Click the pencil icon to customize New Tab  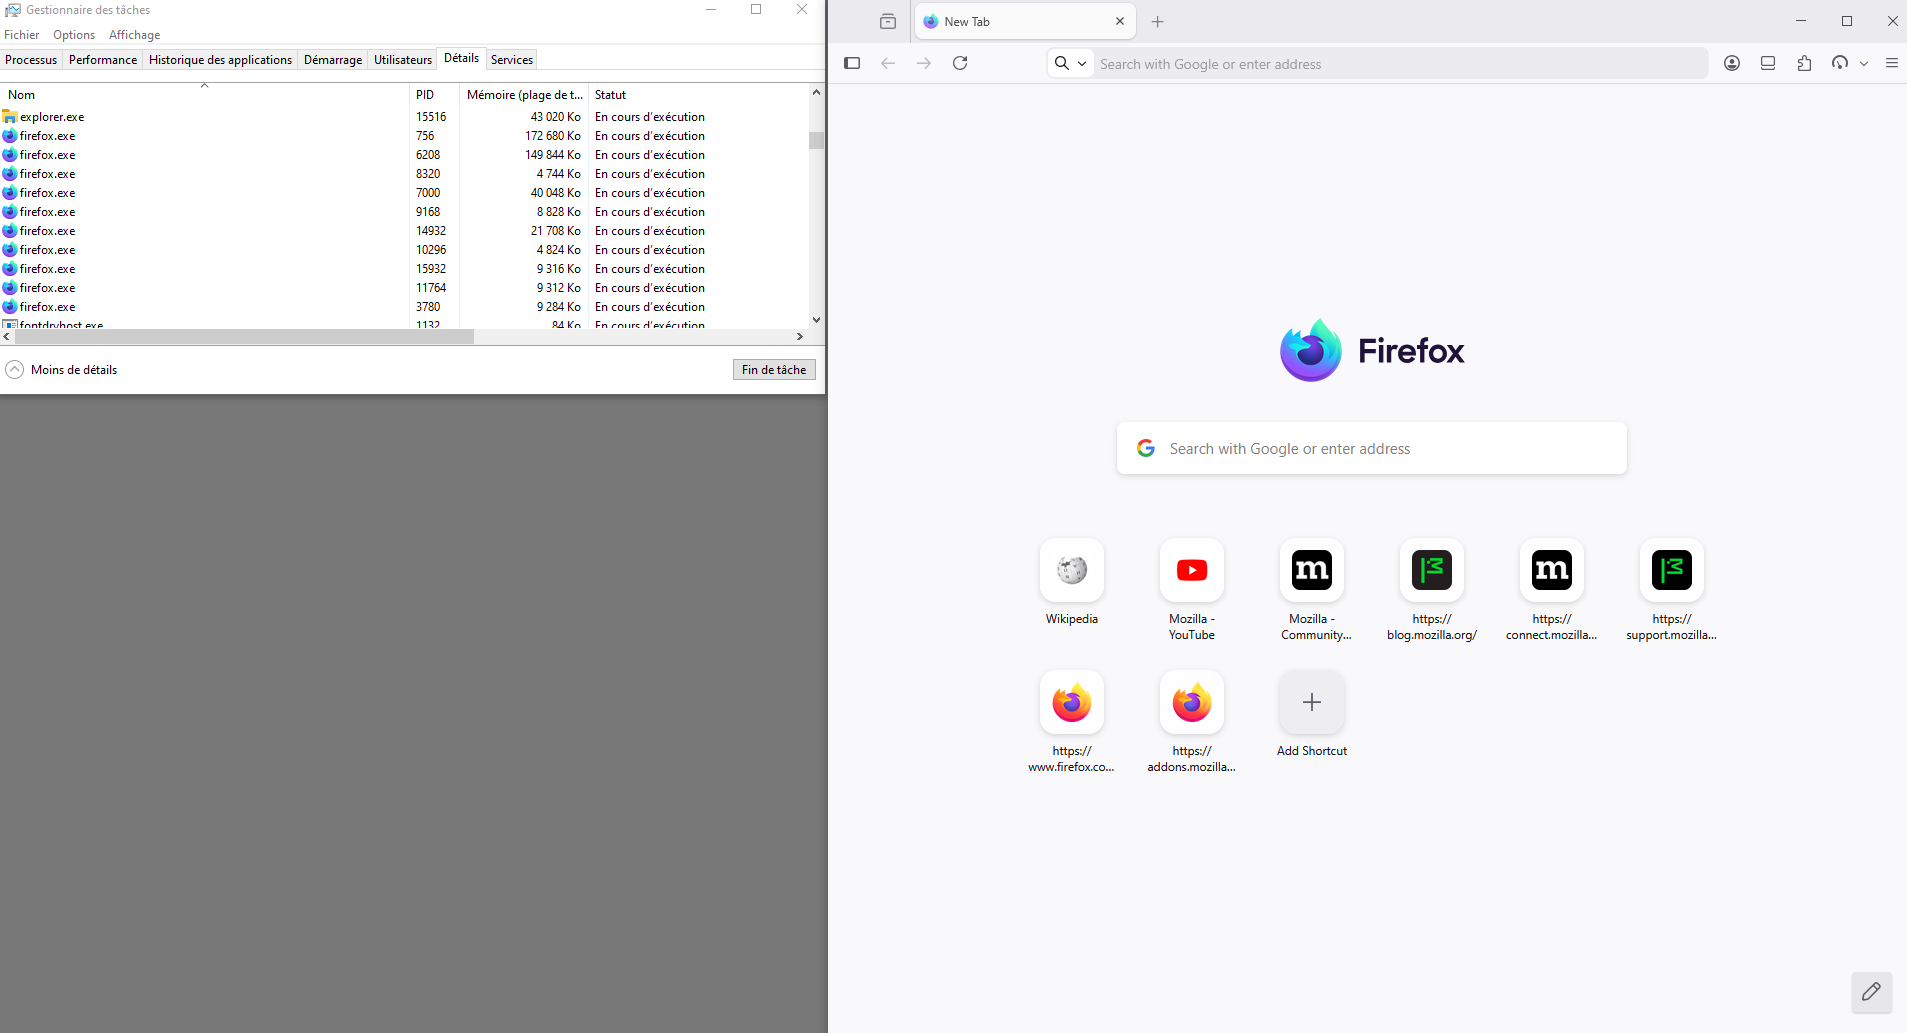coord(1871,992)
